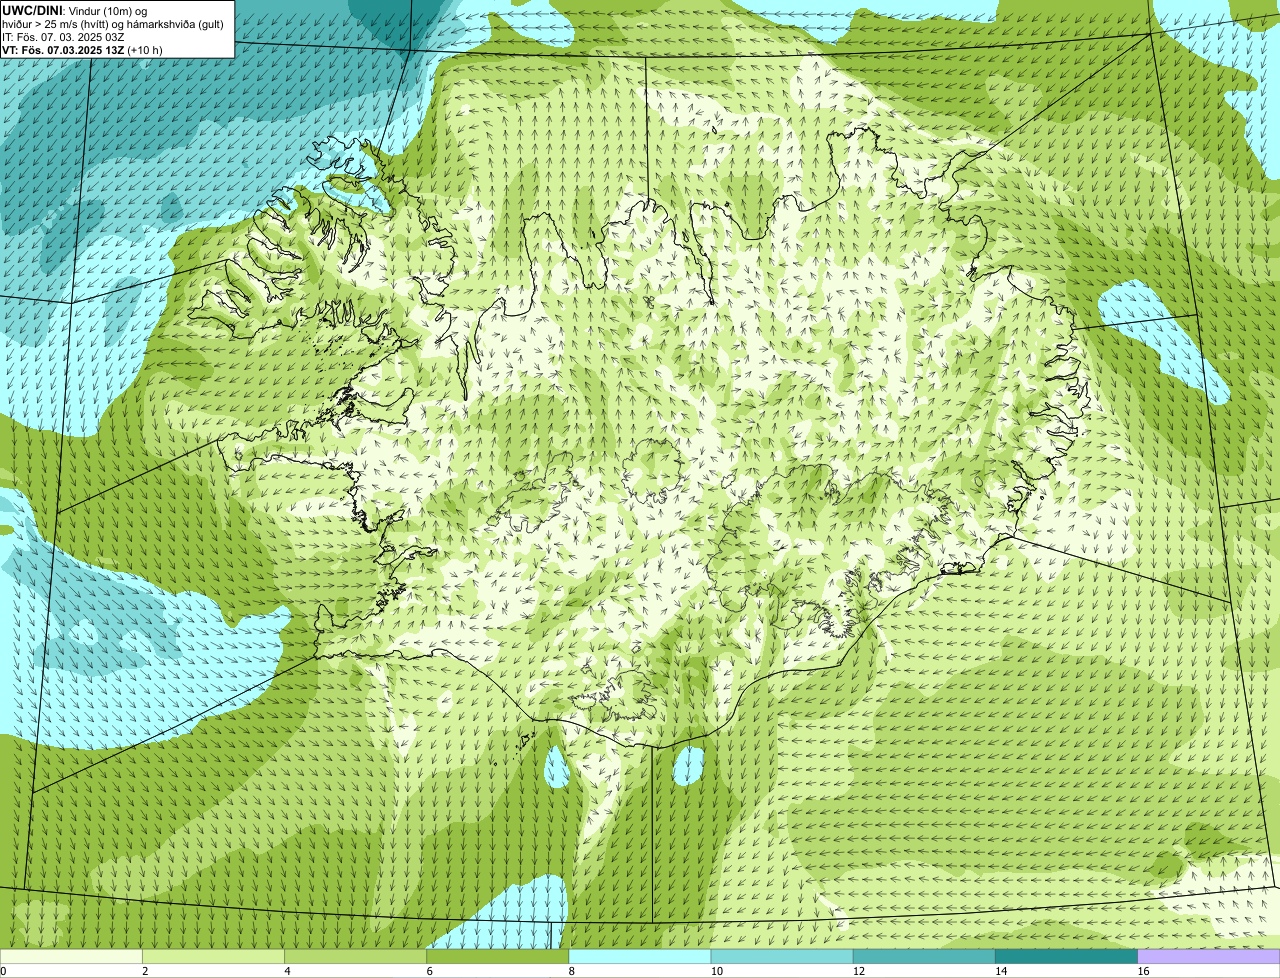This screenshot has width=1280, height=978.
Task: Click the scale label "12"
Action: click(859, 971)
